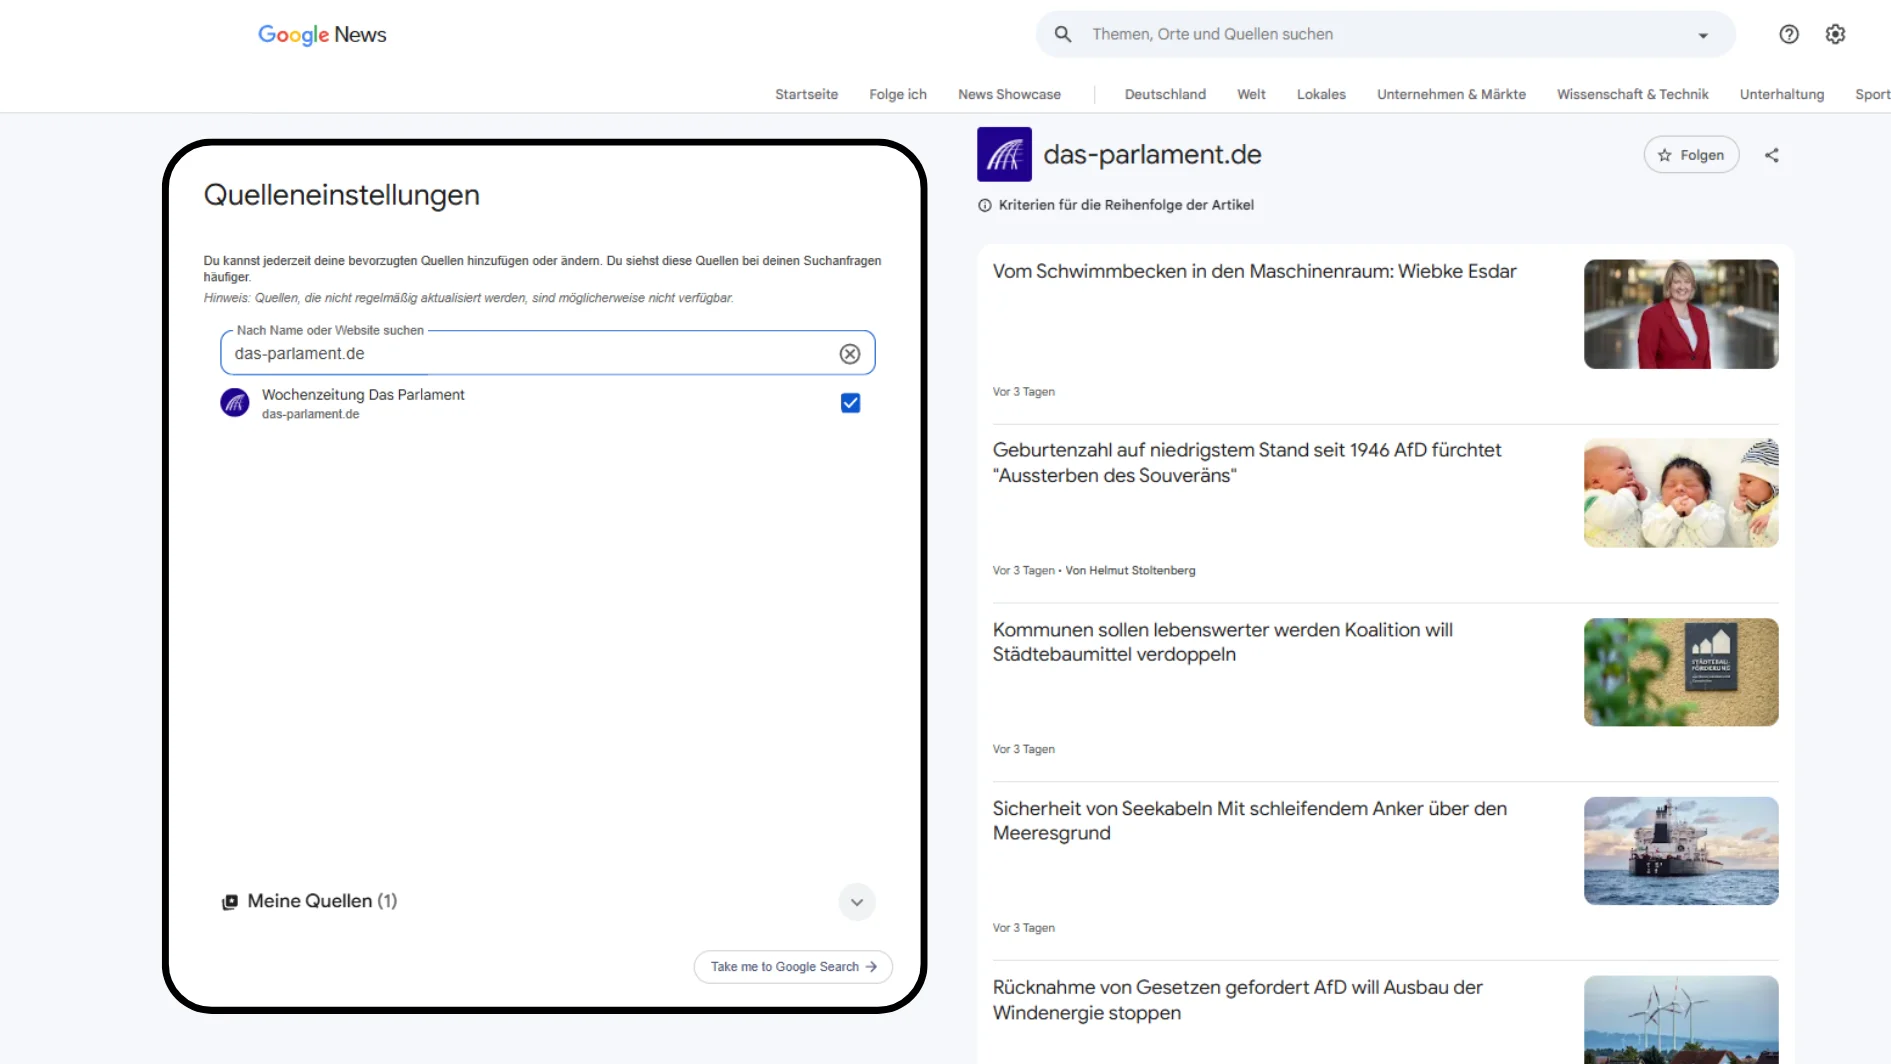
Task: Go to the Startseite tab
Action: click(x=806, y=94)
